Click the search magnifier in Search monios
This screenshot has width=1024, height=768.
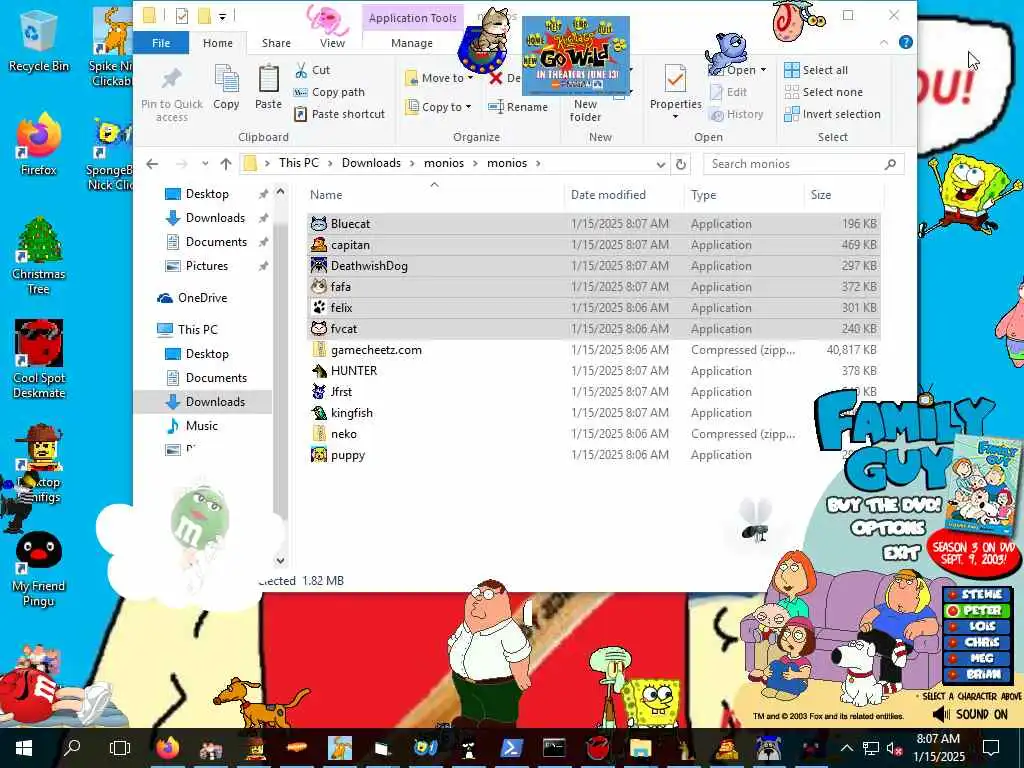click(x=890, y=164)
